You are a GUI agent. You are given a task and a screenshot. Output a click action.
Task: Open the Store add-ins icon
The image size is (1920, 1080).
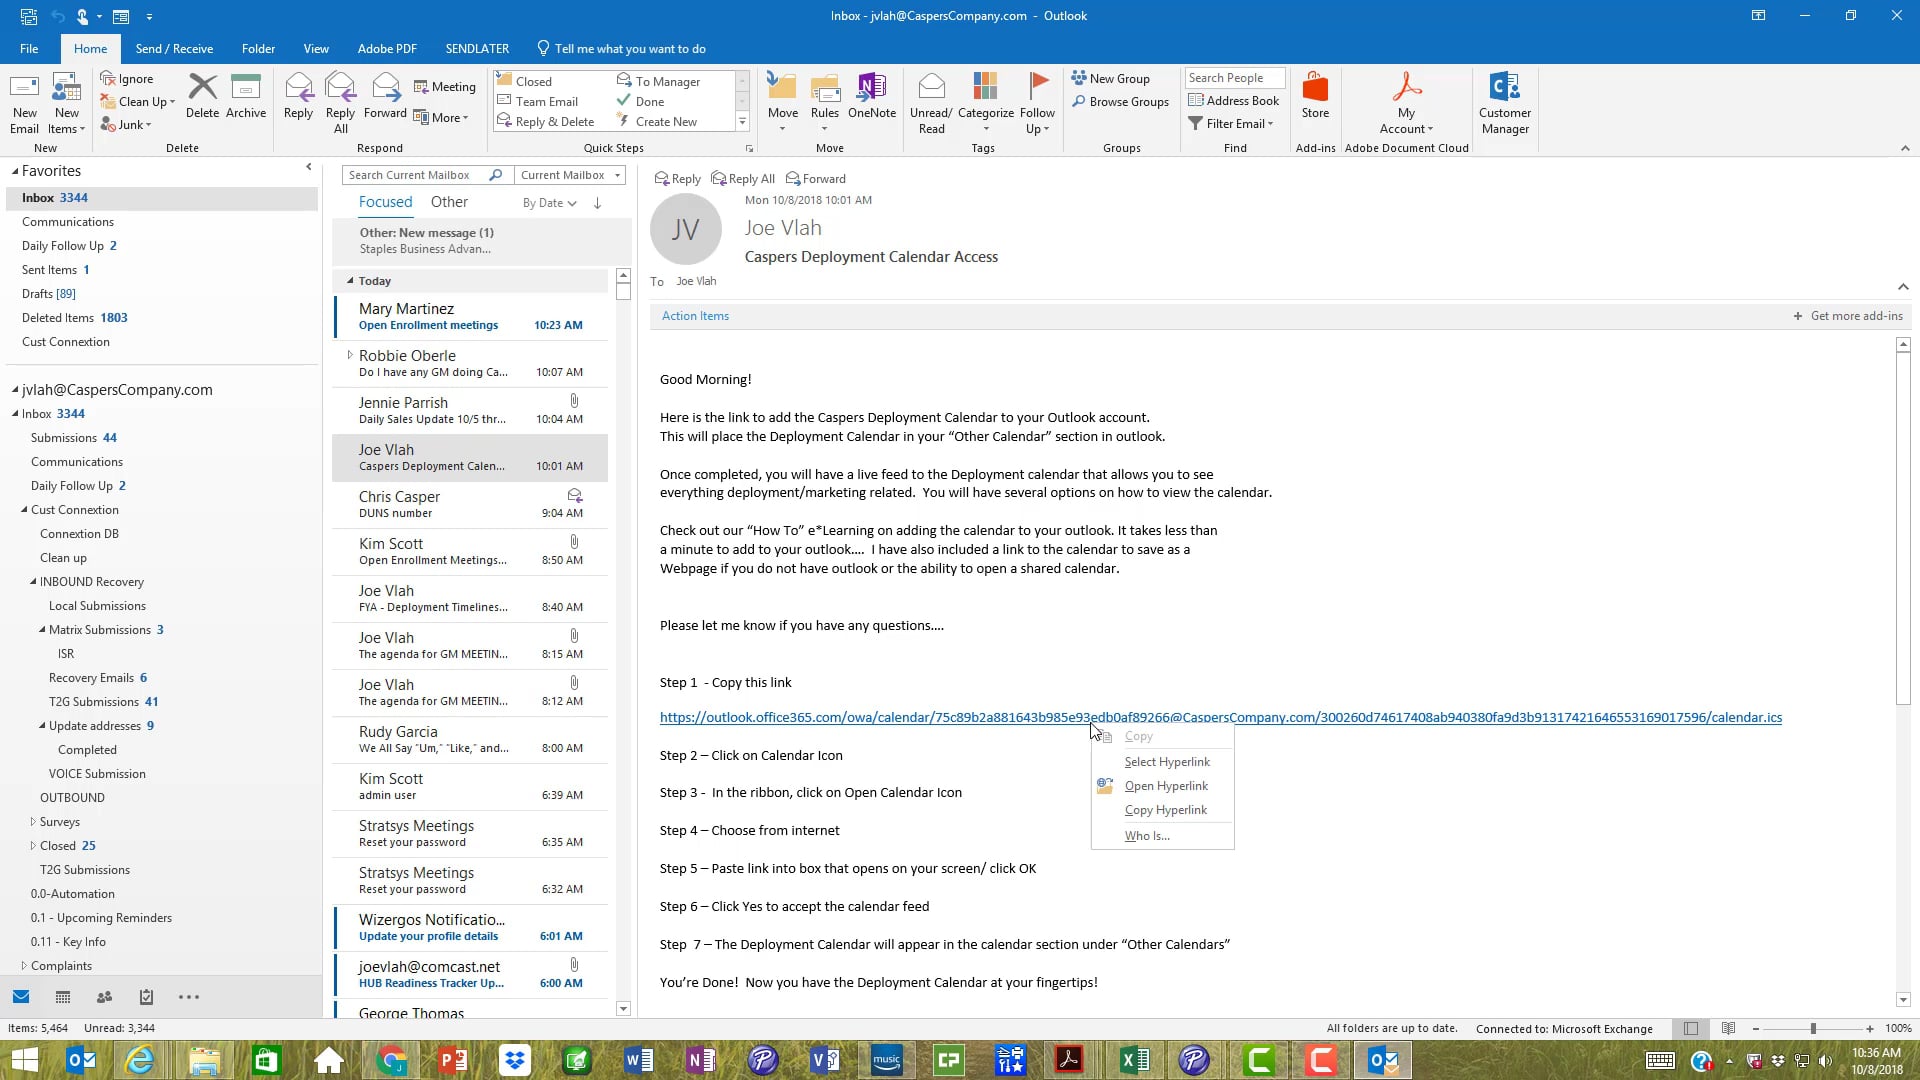[1315, 97]
